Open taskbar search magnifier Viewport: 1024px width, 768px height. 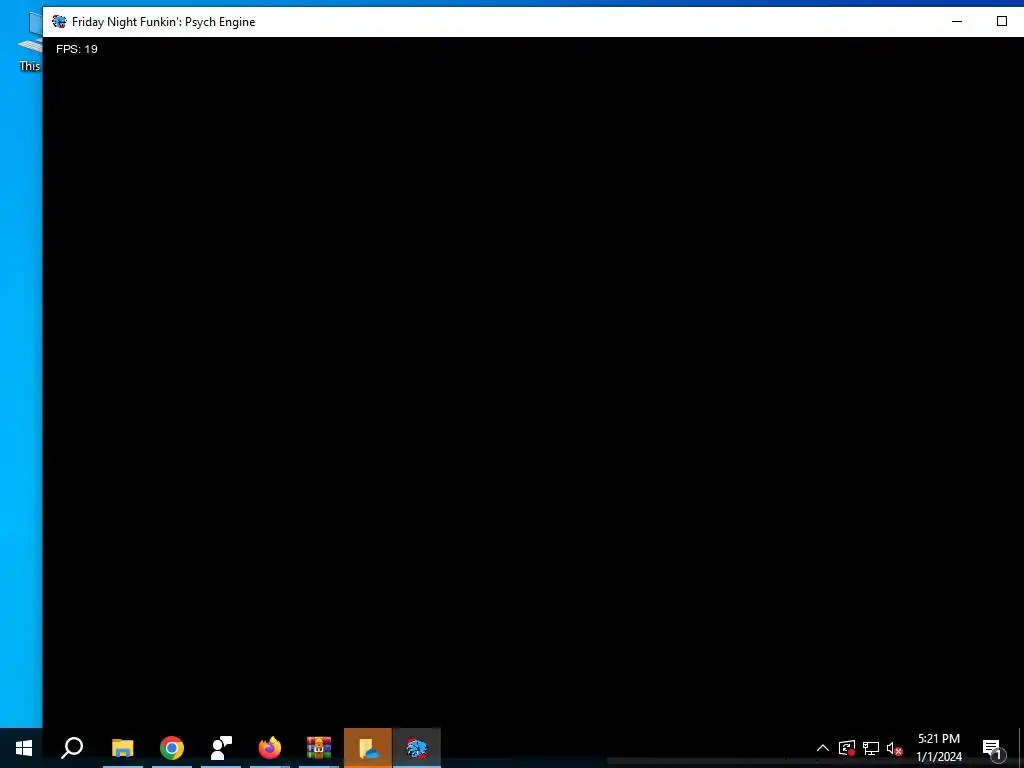72,748
